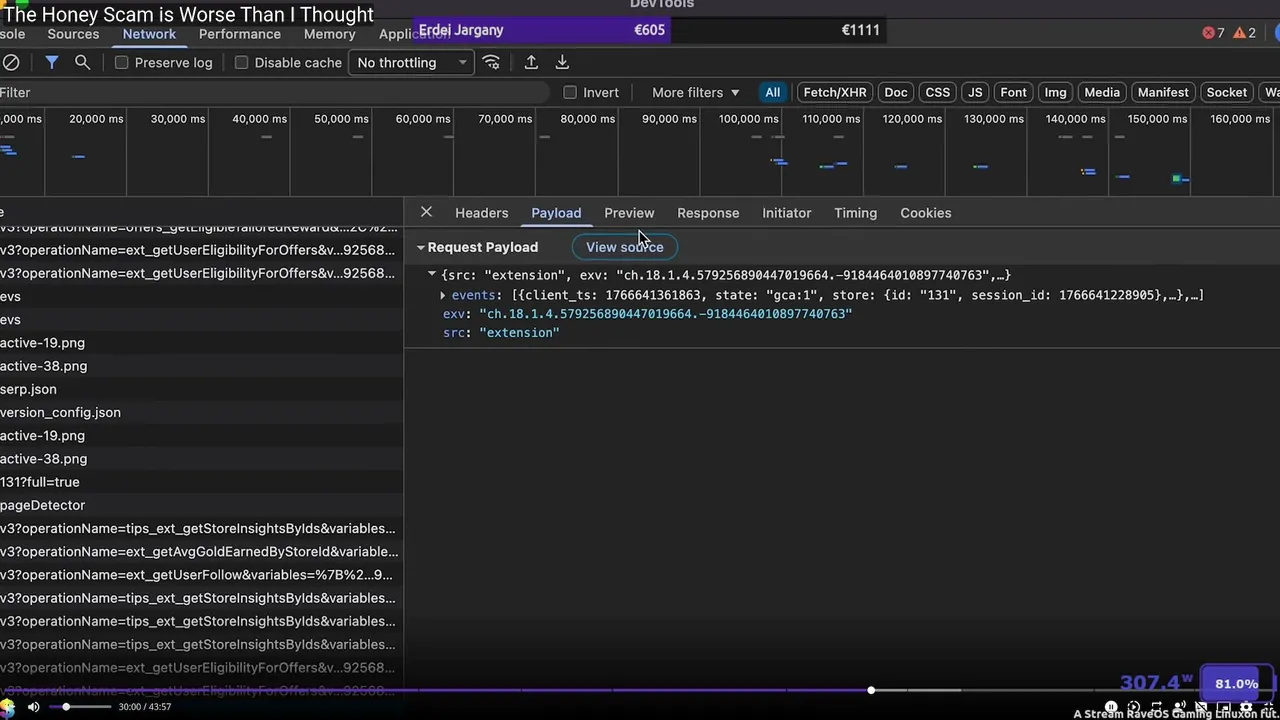Select the pageDetector request row

point(200,505)
